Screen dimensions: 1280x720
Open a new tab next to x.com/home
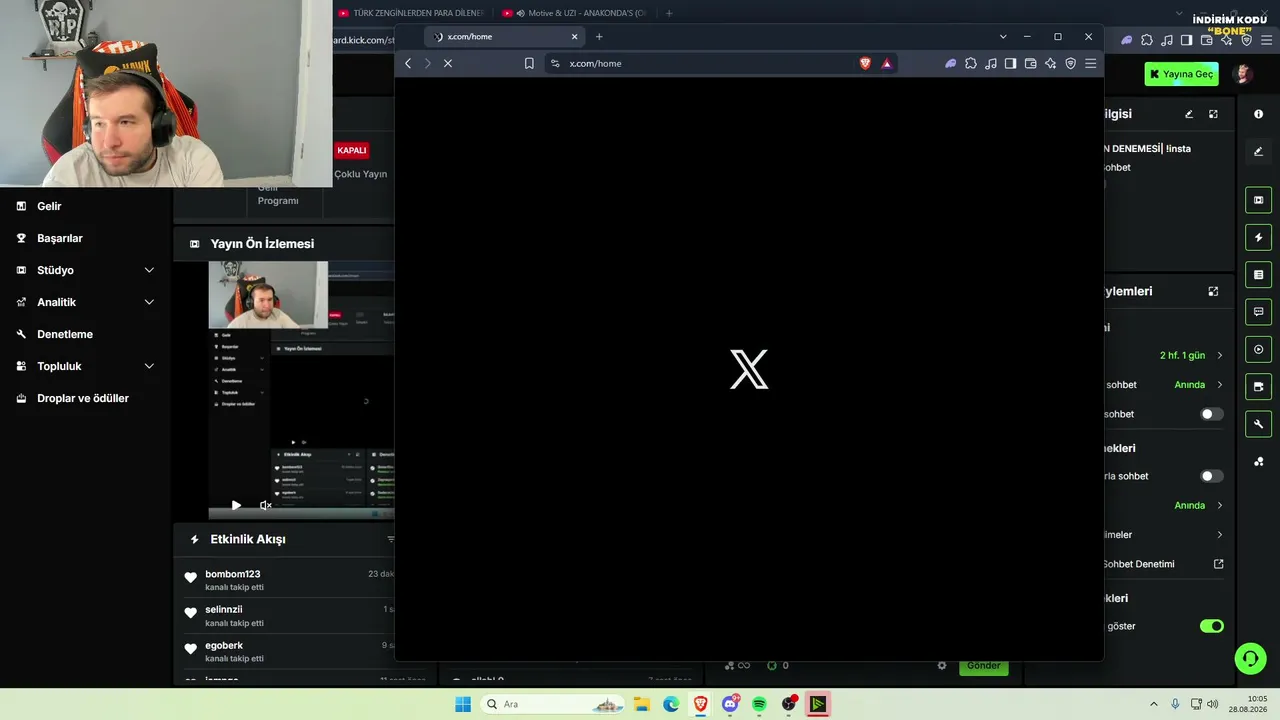pyautogui.click(x=599, y=37)
